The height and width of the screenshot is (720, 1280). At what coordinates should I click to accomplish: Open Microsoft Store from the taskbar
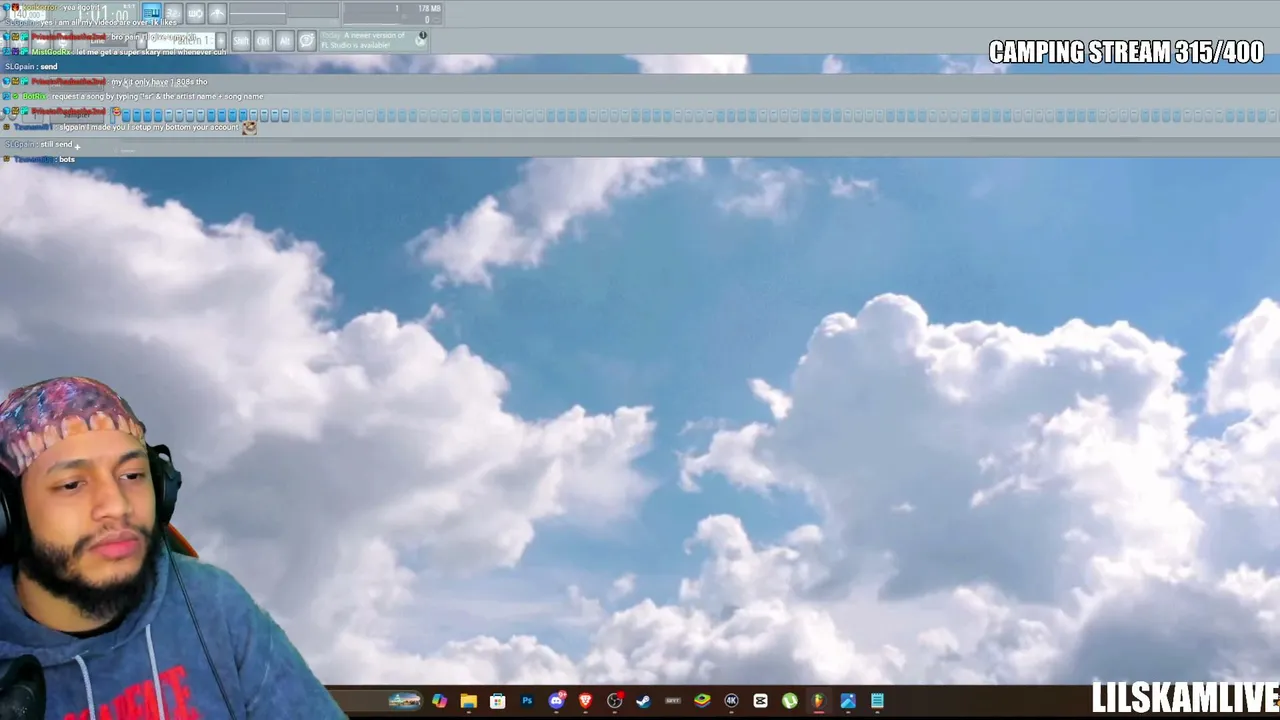coord(497,701)
